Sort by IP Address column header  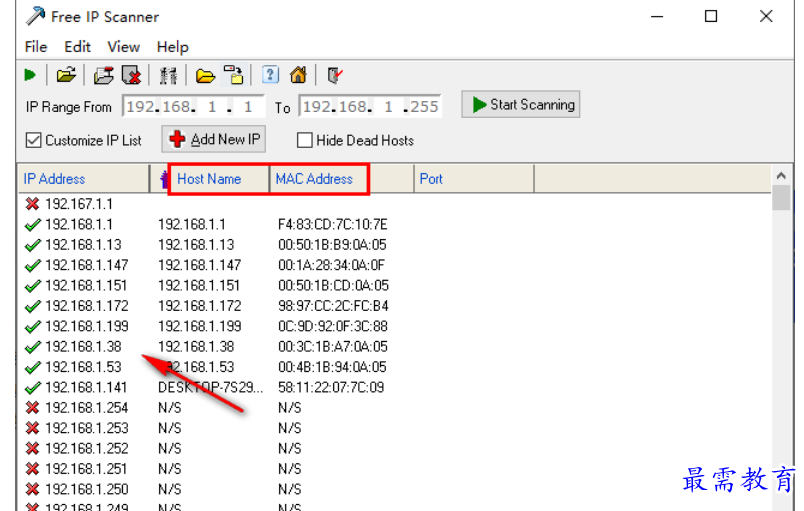pos(84,179)
